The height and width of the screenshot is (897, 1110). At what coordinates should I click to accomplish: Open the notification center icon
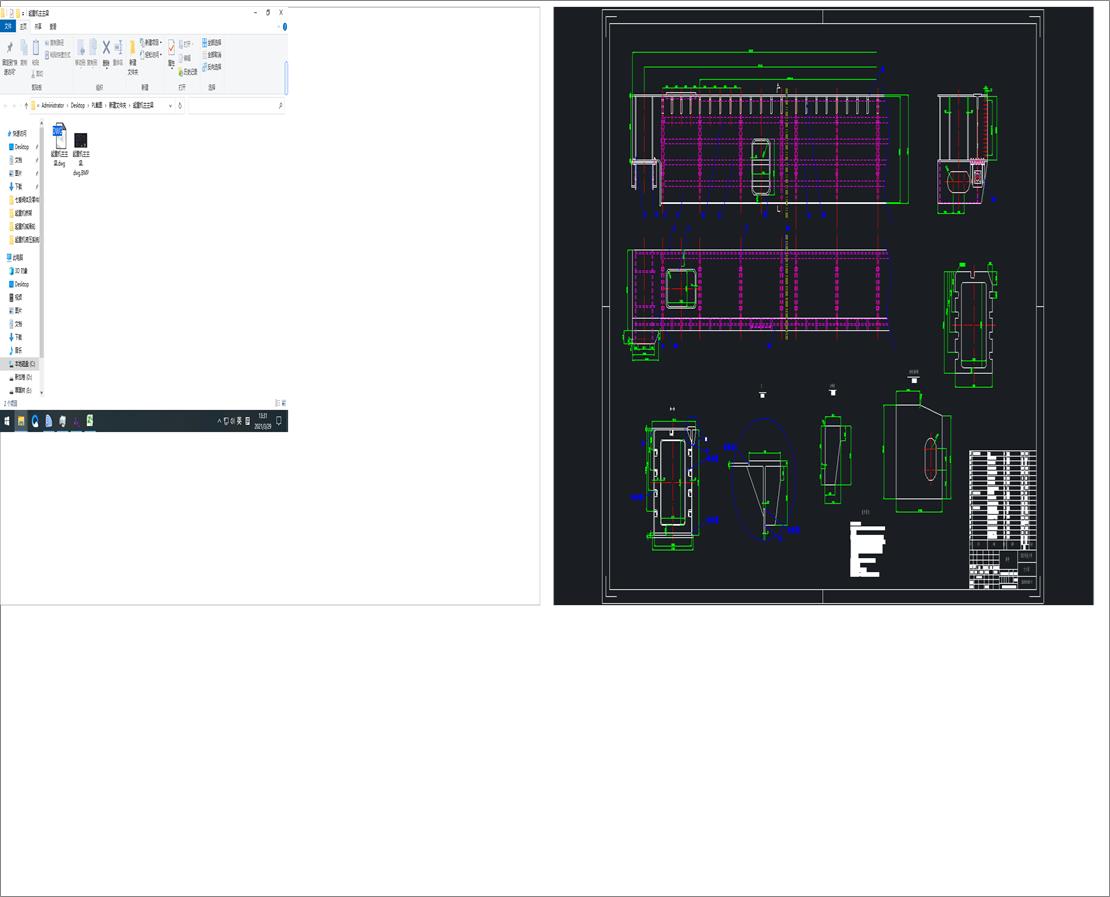pos(279,421)
